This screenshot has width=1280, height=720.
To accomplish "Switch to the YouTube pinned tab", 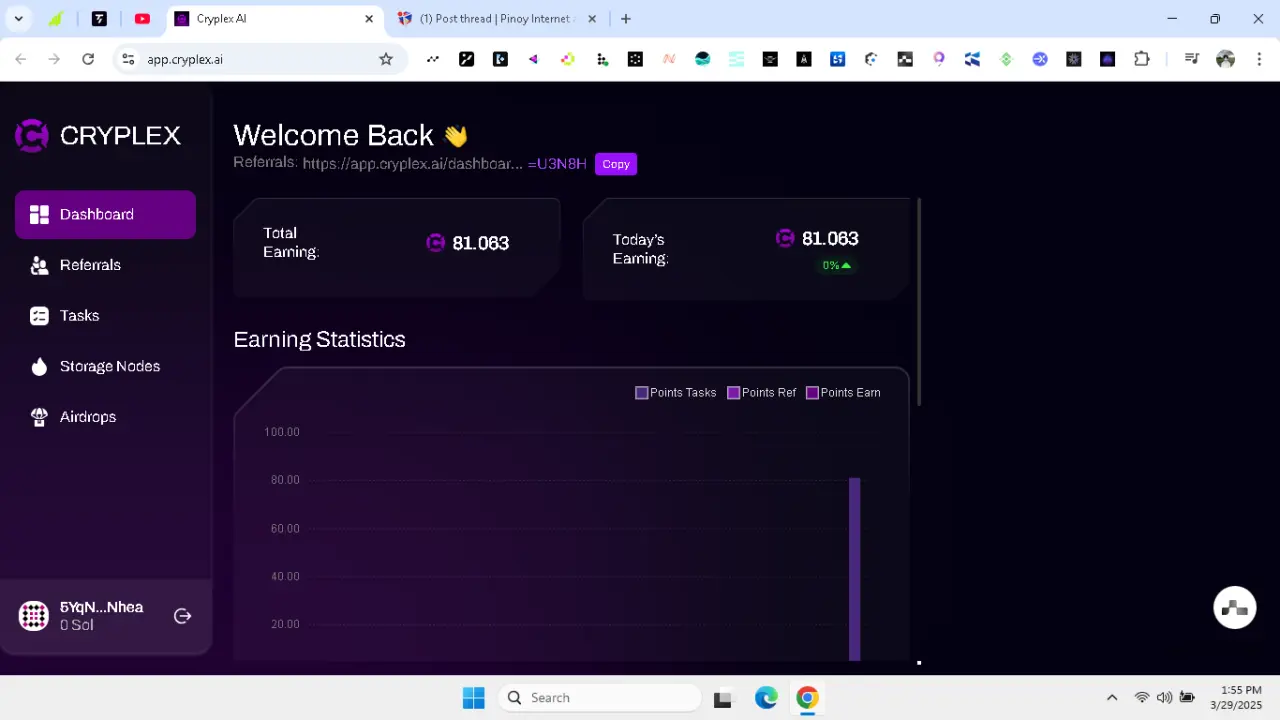I will click(142, 18).
